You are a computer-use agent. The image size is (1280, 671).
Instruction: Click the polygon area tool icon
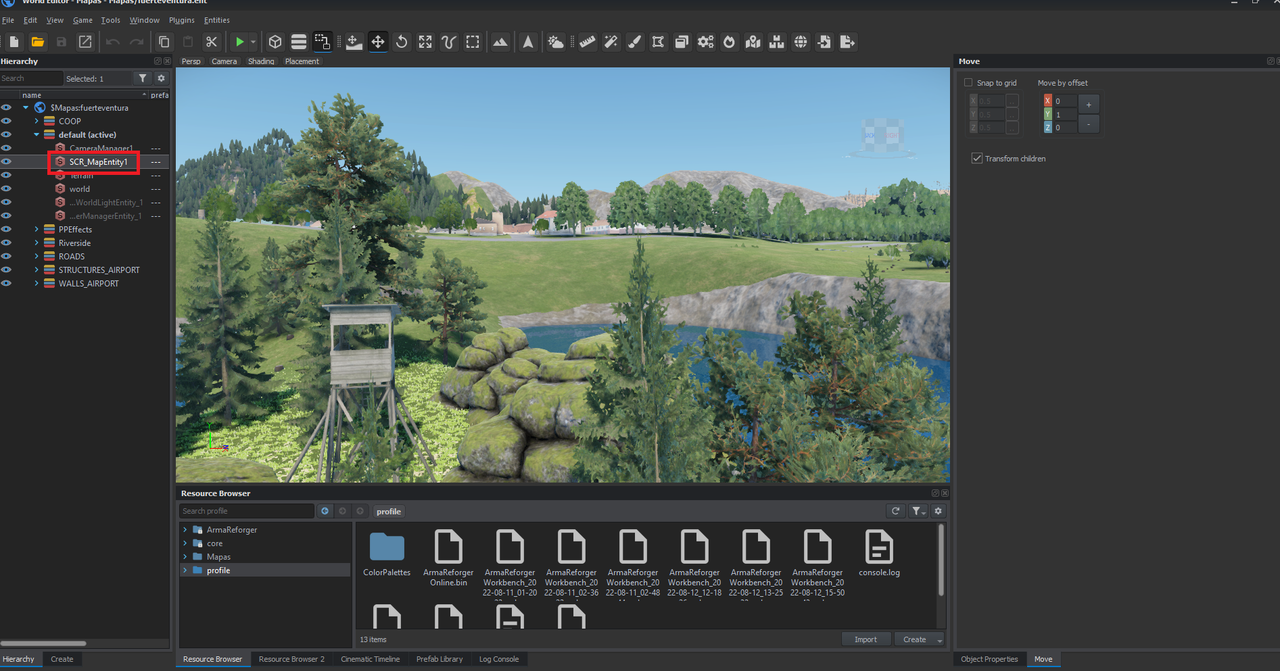658,42
